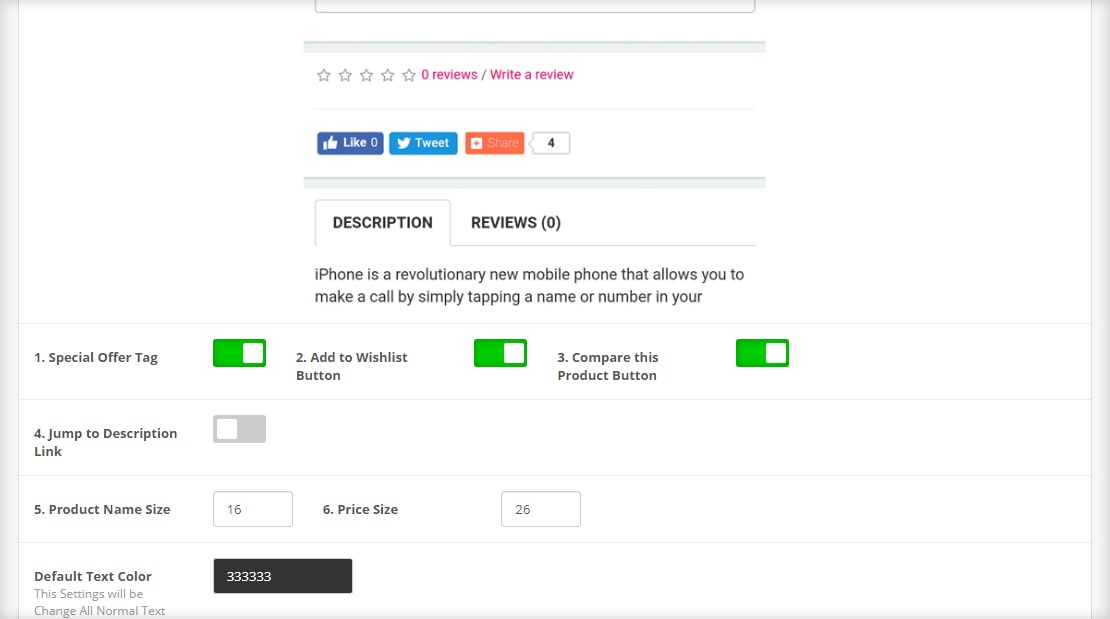Click the orange Share button

(x=495, y=143)
